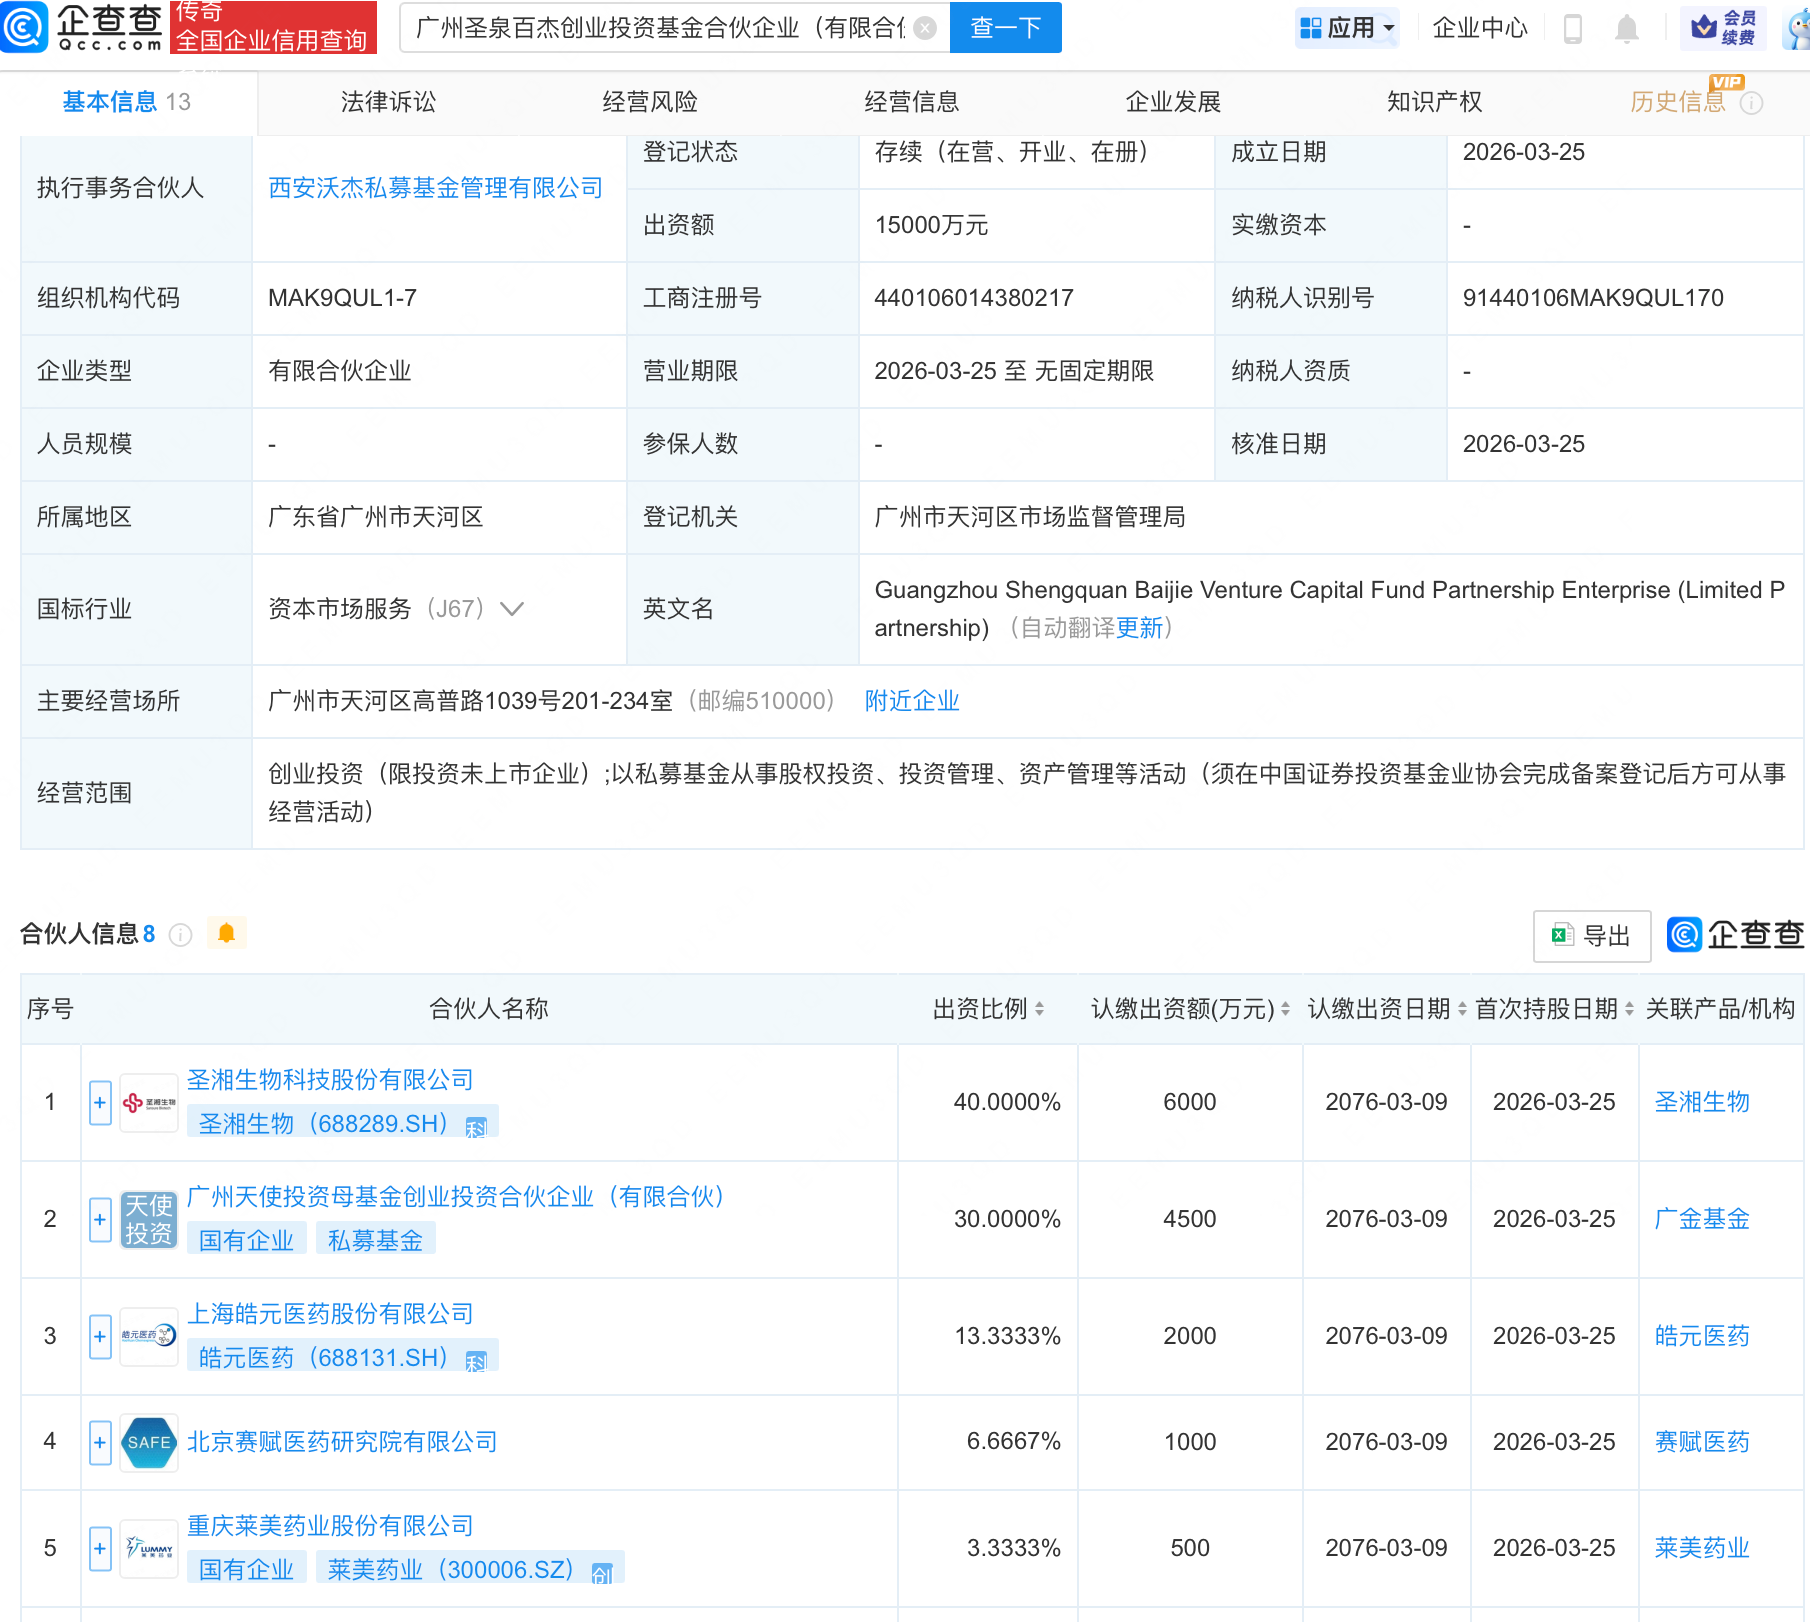Expand row for 圣湘生物科技股份有限公司
This screenshot has width=1810, height=1622.
click(100, 1103)
